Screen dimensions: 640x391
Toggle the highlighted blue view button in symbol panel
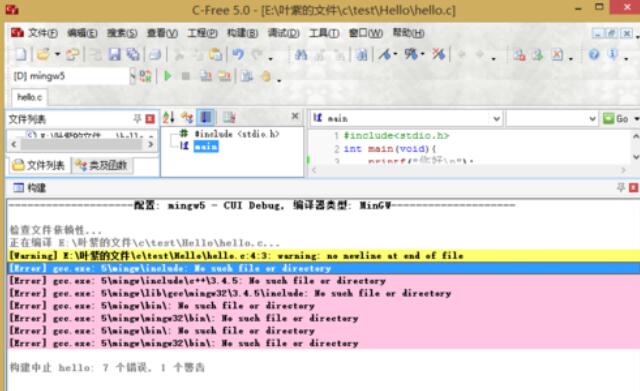(206, 118)
